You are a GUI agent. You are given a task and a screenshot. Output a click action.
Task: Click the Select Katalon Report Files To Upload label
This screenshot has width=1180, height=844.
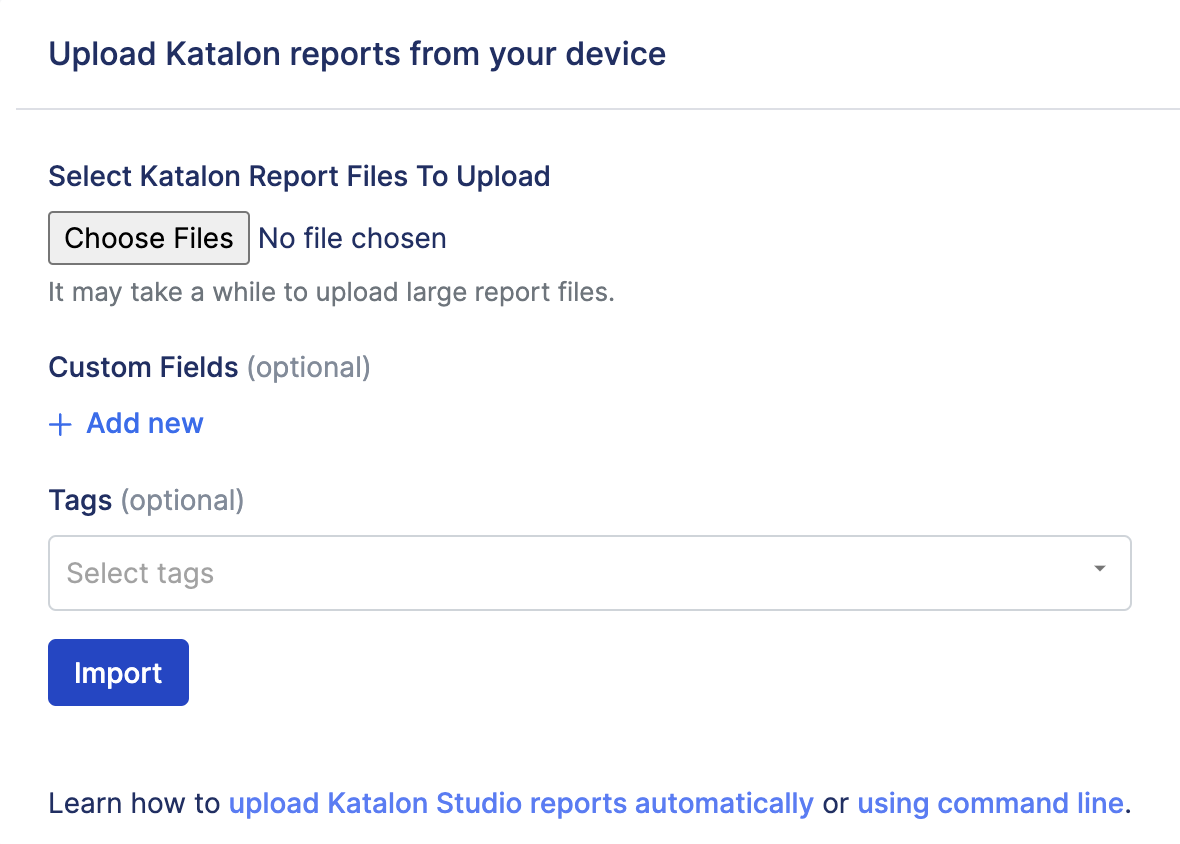tap(299, 177)
